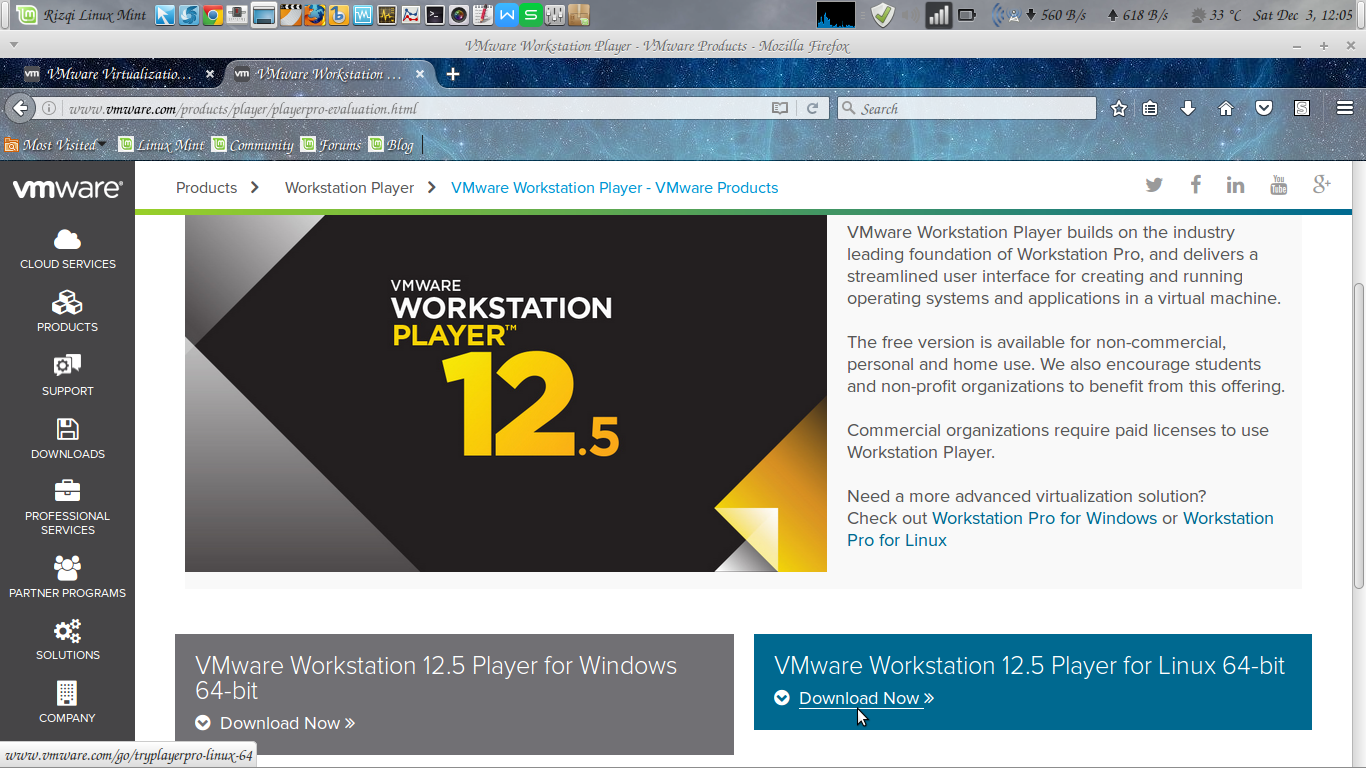Screen dimensions: 1366x768
Task: Open the green S spreadsheet app launcher
Action: click(x=530, y=15)
